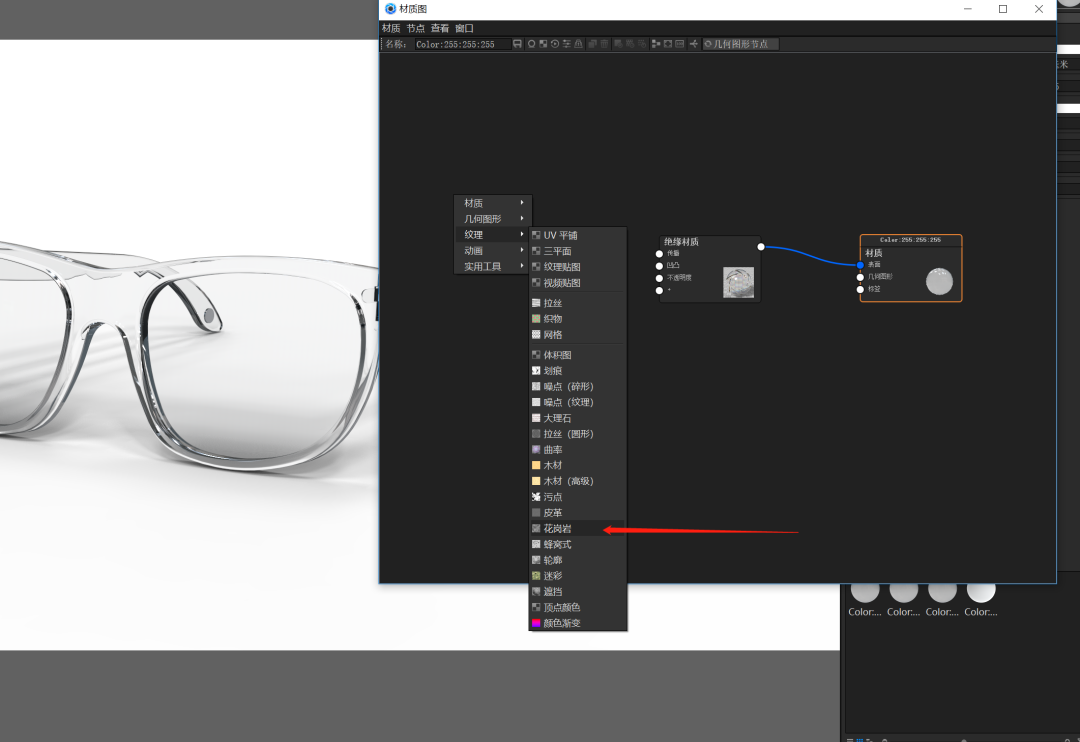Click the preview thumbnail in the 绝缘材质 node
The width and height of the screenshot is (1080, 742).
738,282
